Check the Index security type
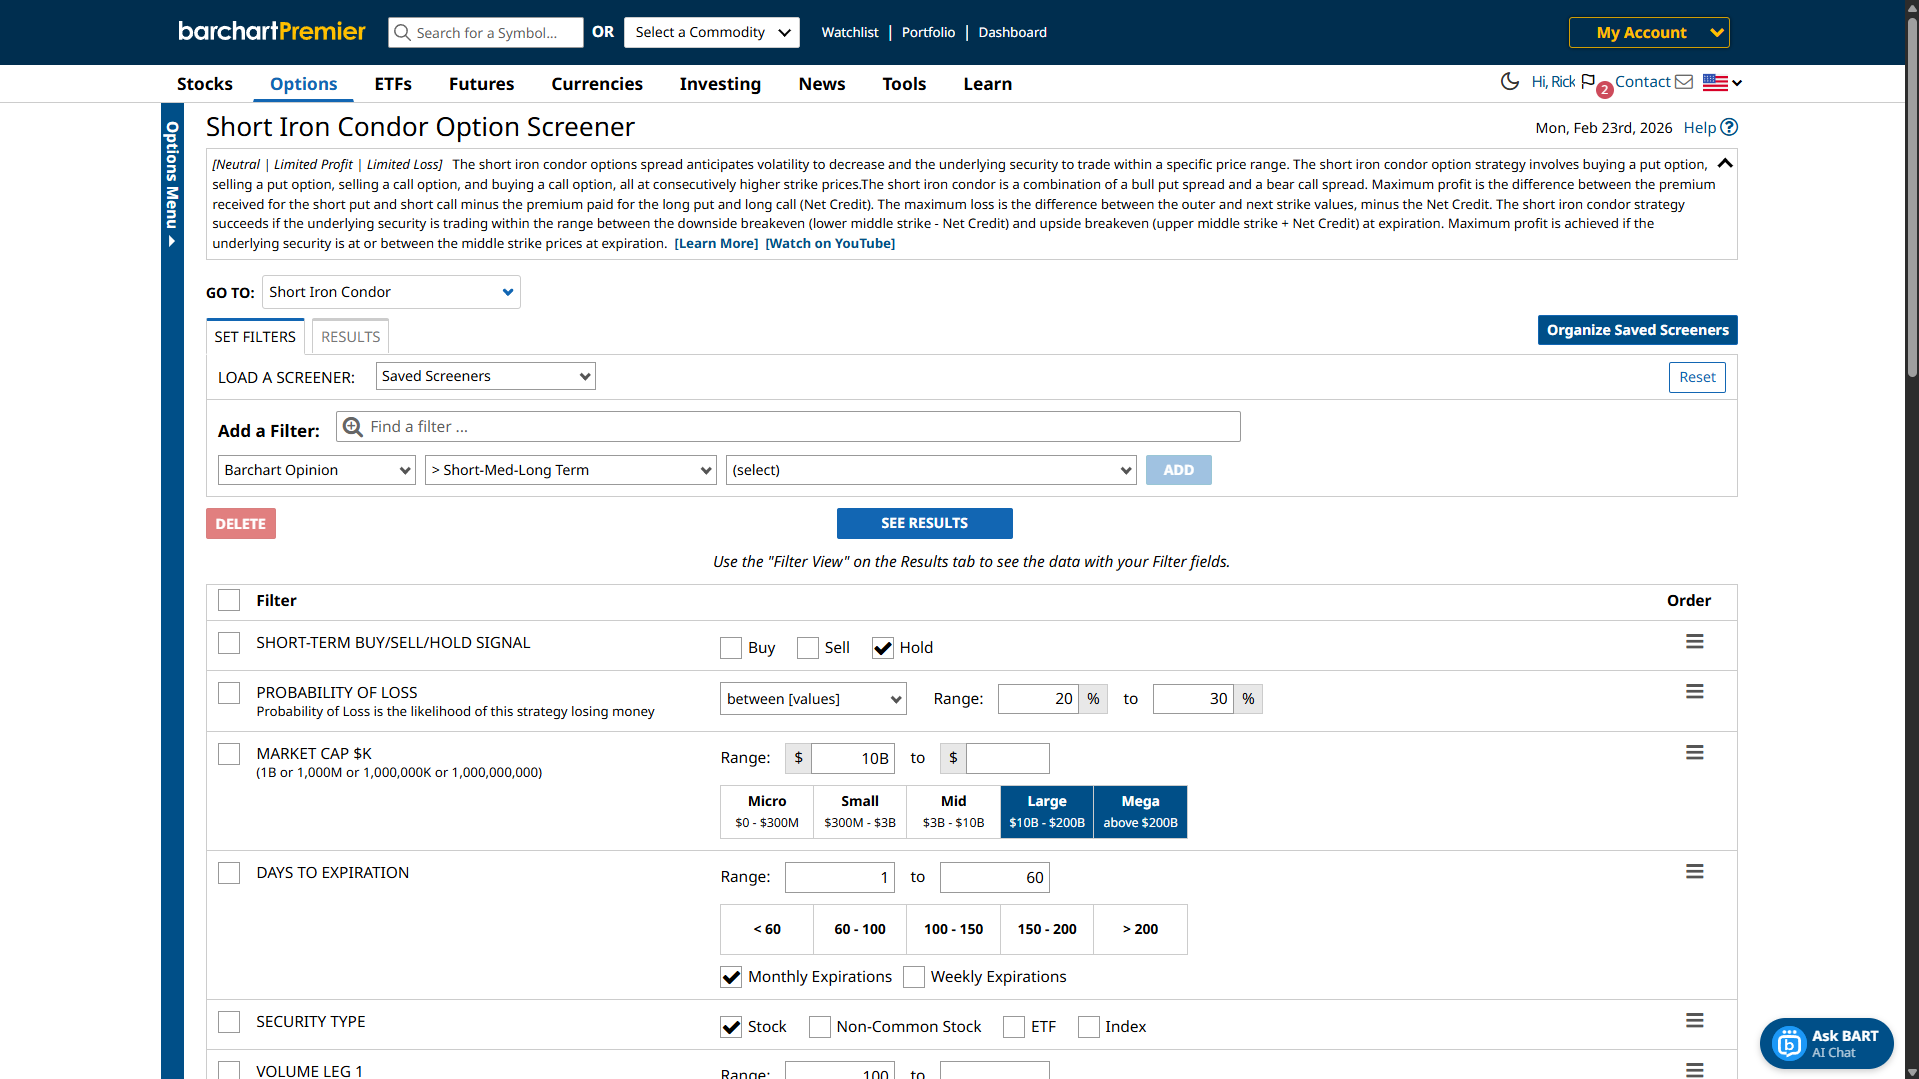The width and height of the screenshot is (1919, 1079). pyautogui.click(x=1089, y=1027)
